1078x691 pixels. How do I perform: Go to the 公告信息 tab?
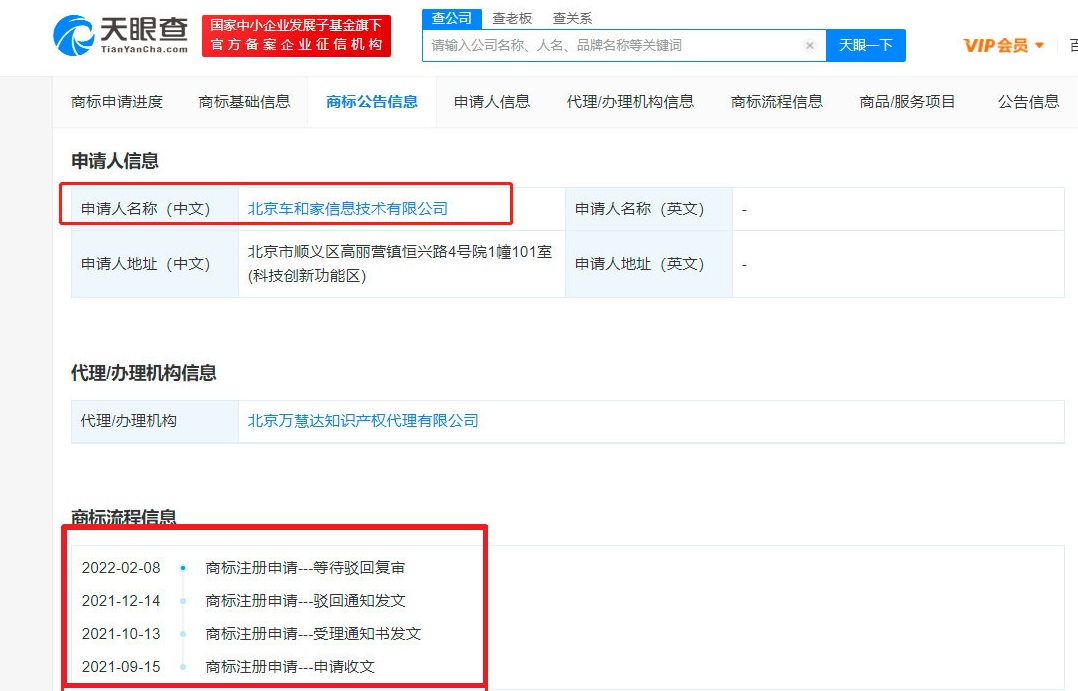(1028, 101)
